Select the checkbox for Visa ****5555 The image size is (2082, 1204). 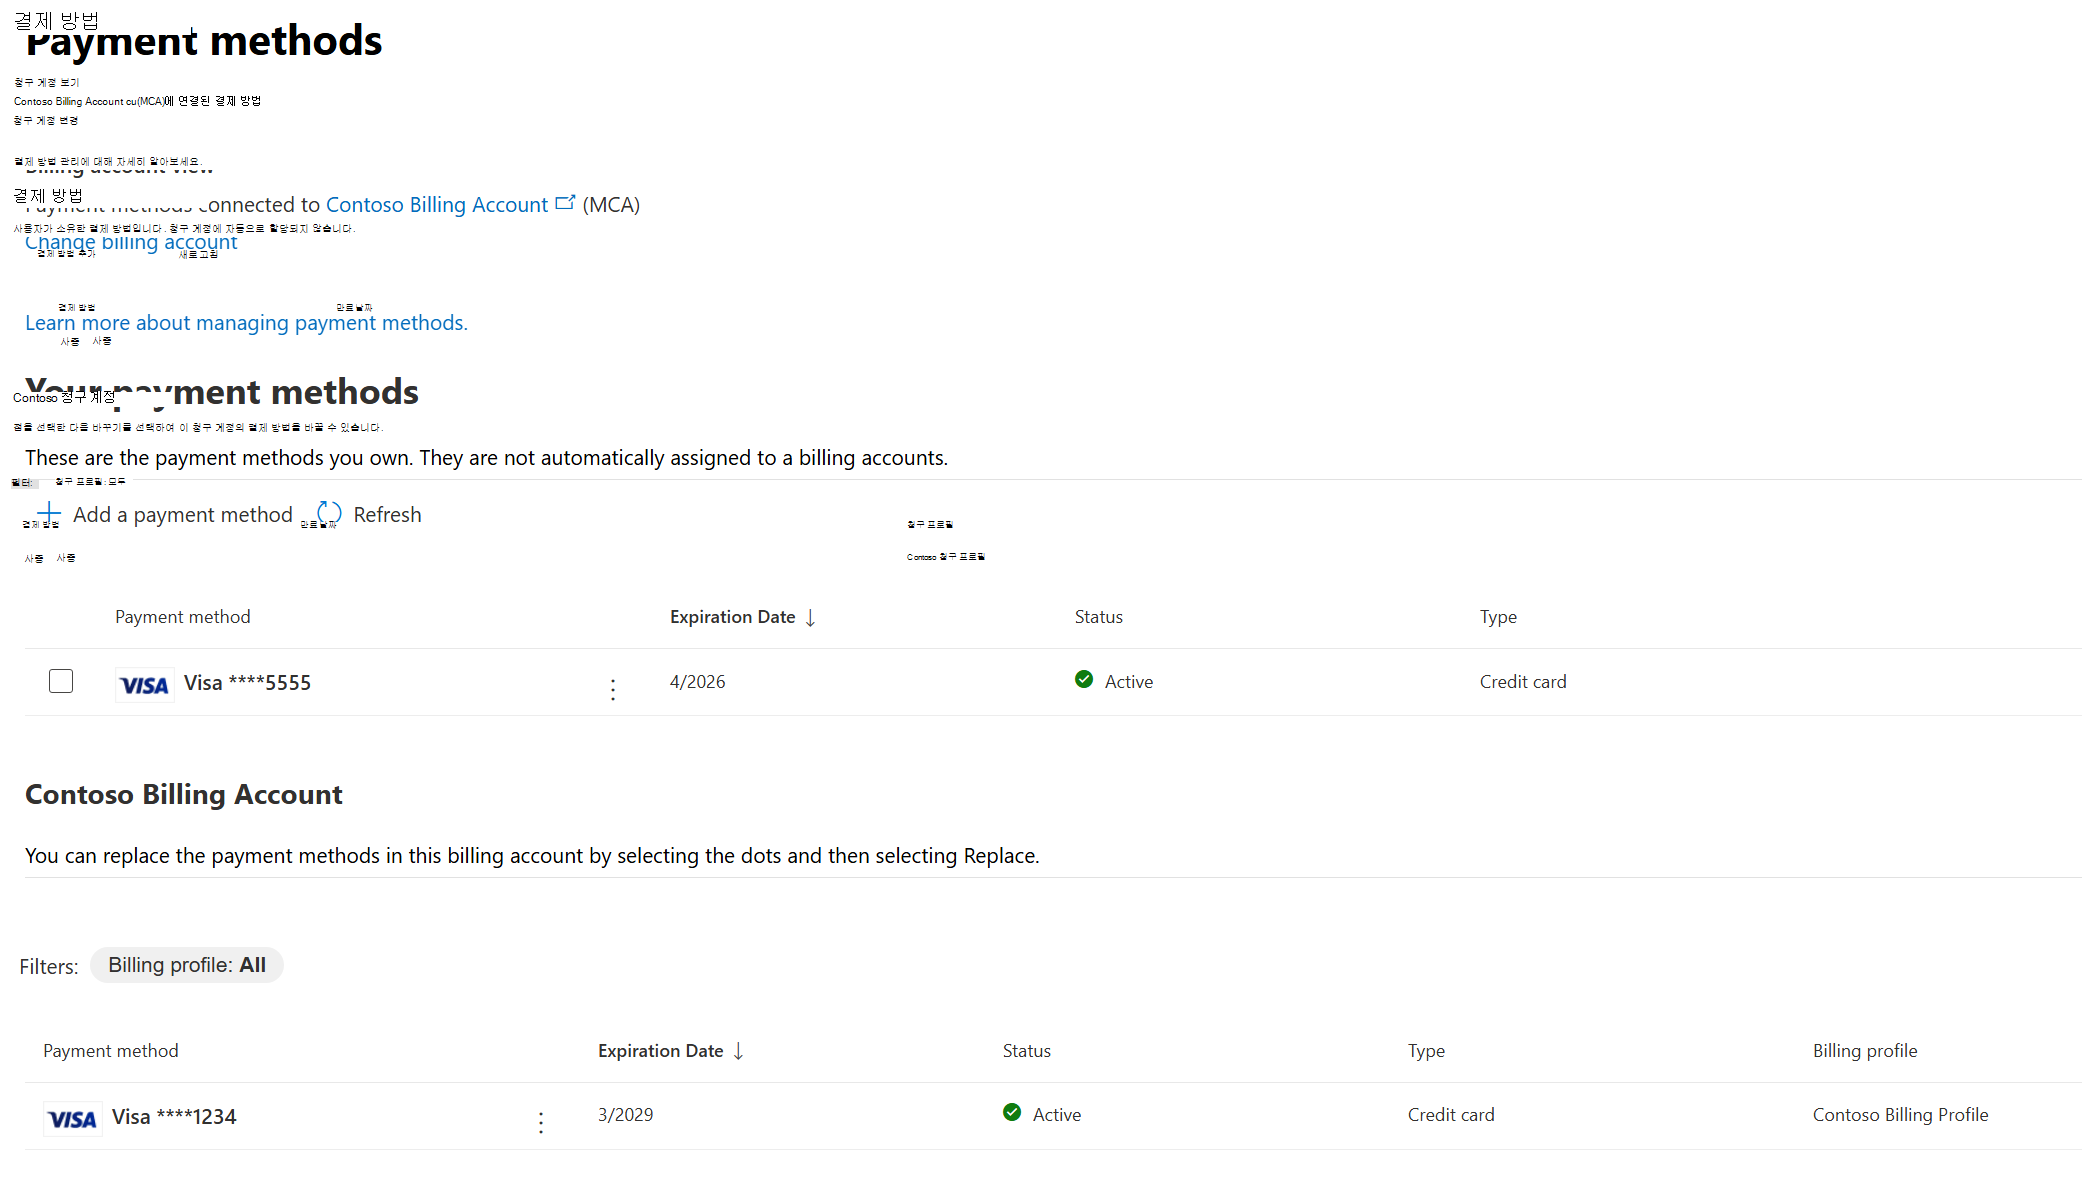(x=61, y=681)
